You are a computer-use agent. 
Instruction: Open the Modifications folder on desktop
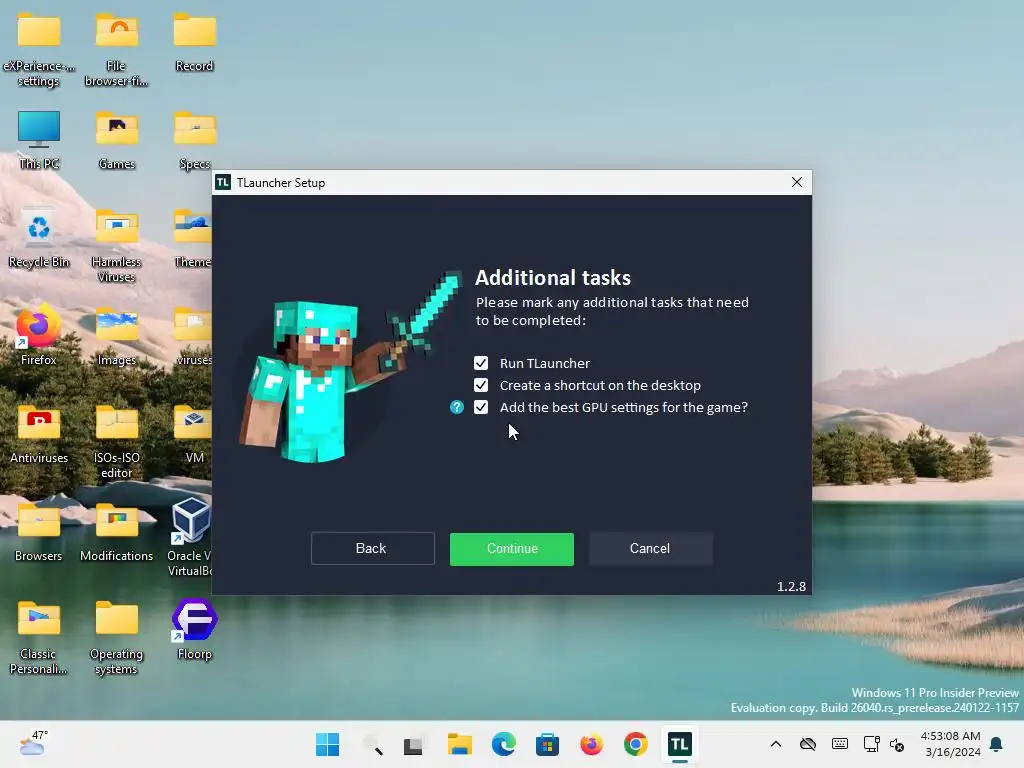(116, 532)
